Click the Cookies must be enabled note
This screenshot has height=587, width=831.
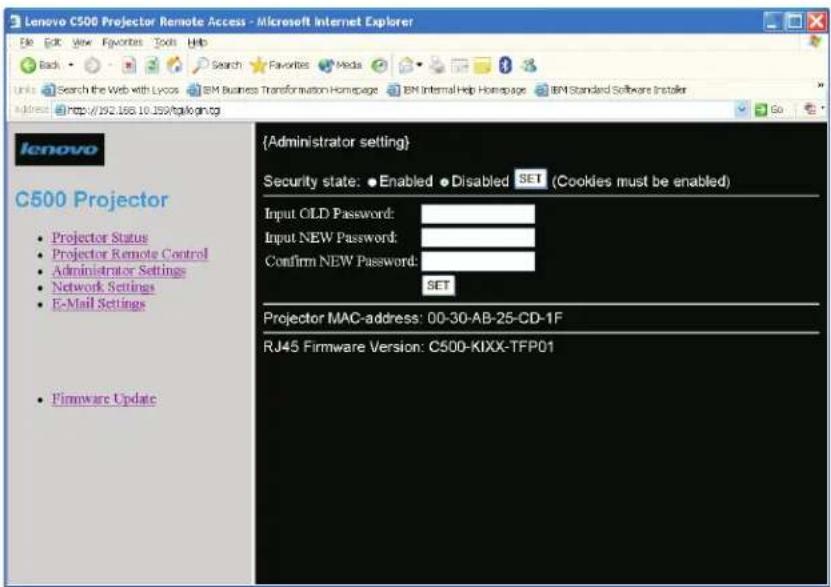tap(641, 181)
